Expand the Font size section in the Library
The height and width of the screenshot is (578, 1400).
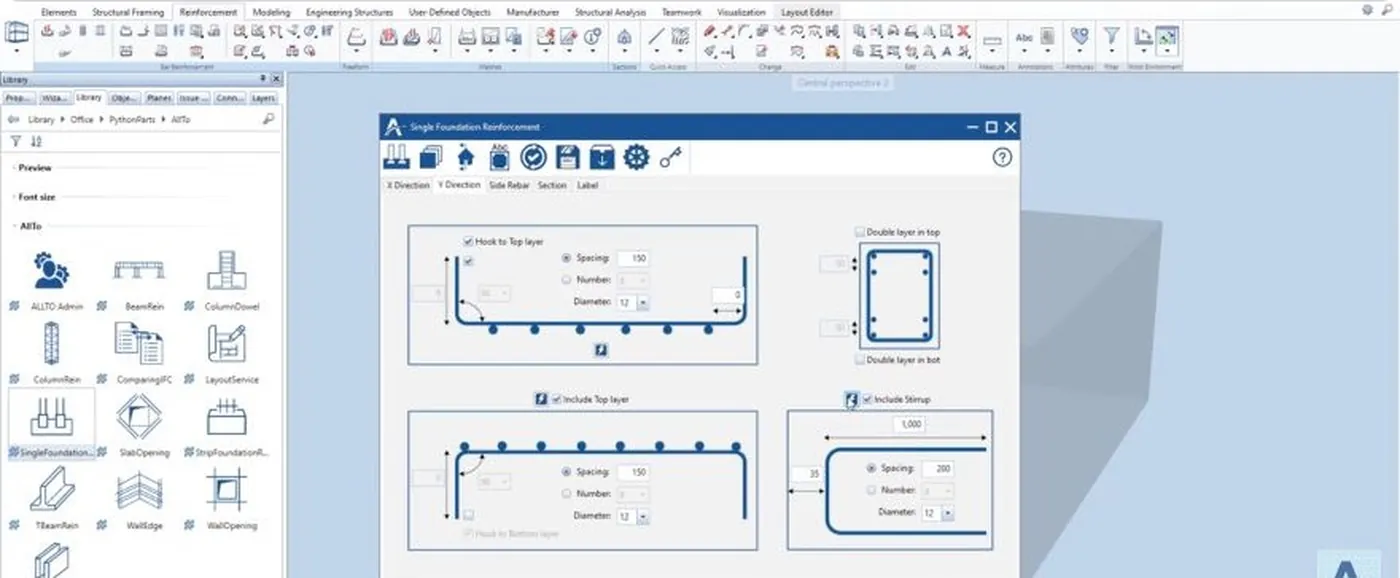(x=37, y=197)
